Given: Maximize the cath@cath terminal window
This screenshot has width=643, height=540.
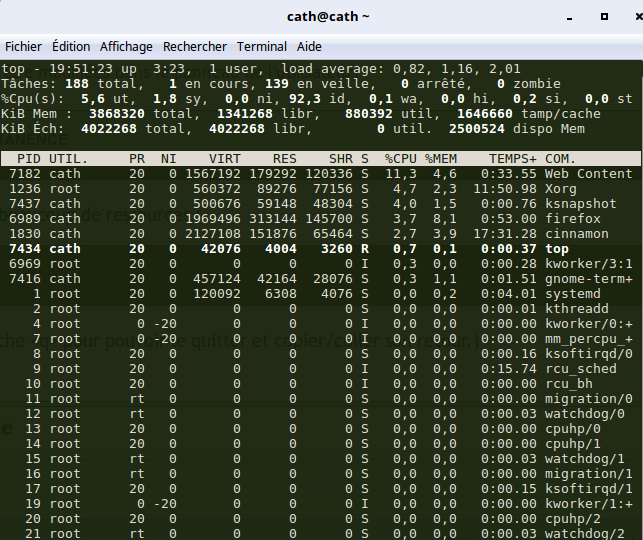Looking at the screenshot, I should click(x=604, y=17).
